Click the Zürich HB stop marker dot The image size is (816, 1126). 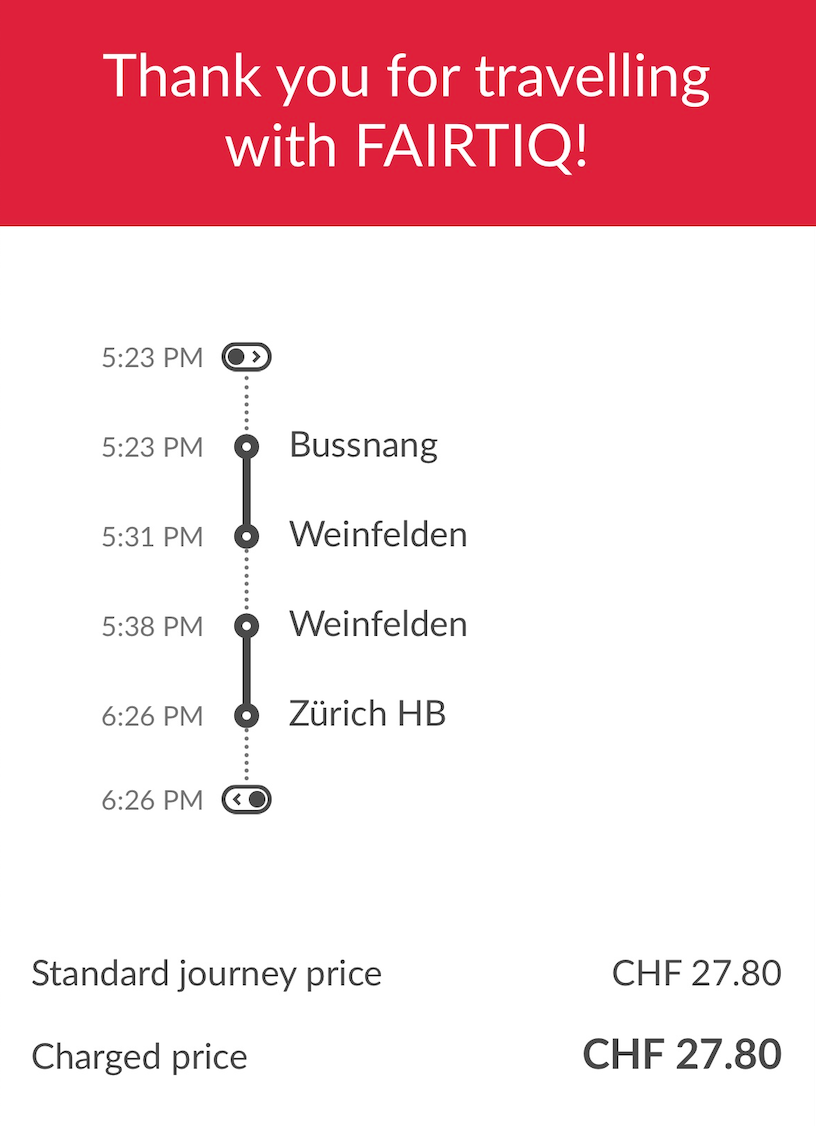pos(246,716)
